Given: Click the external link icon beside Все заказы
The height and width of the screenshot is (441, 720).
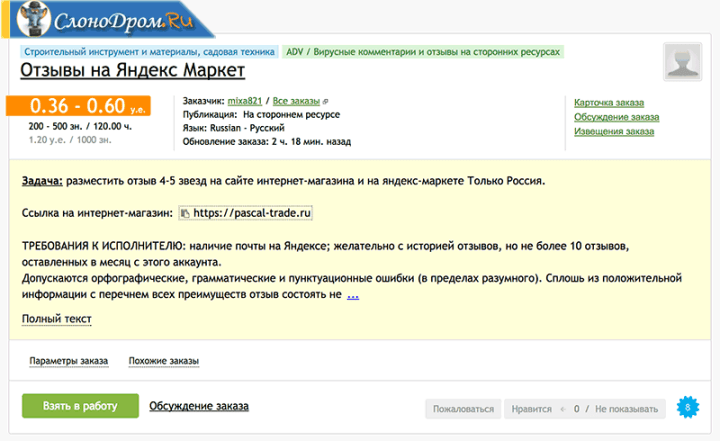Looking at the screenshot, I should (326, 102).
